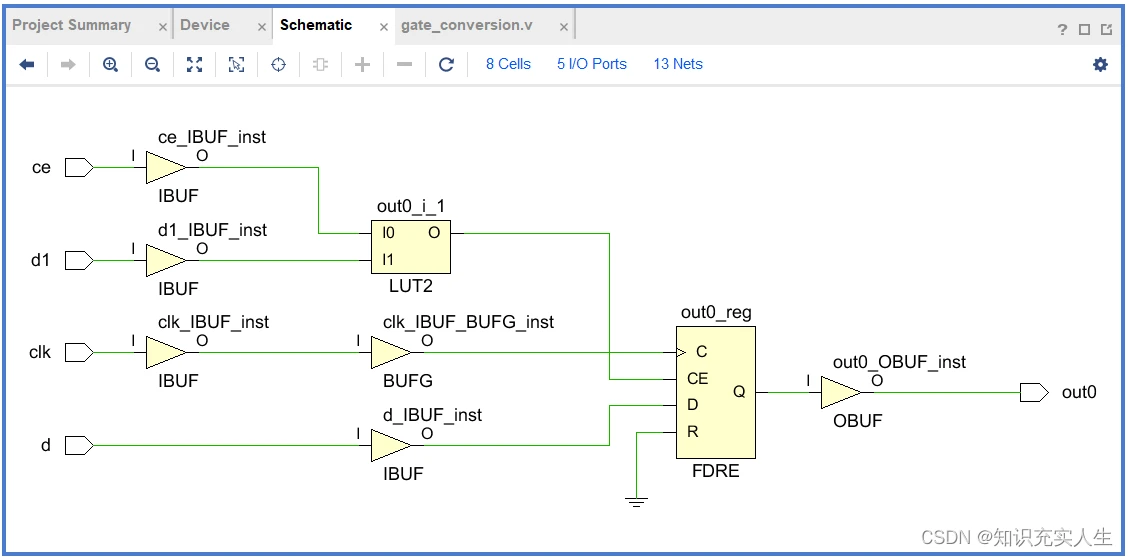Switch to the Project Summary tab

(x=72, y=25)
